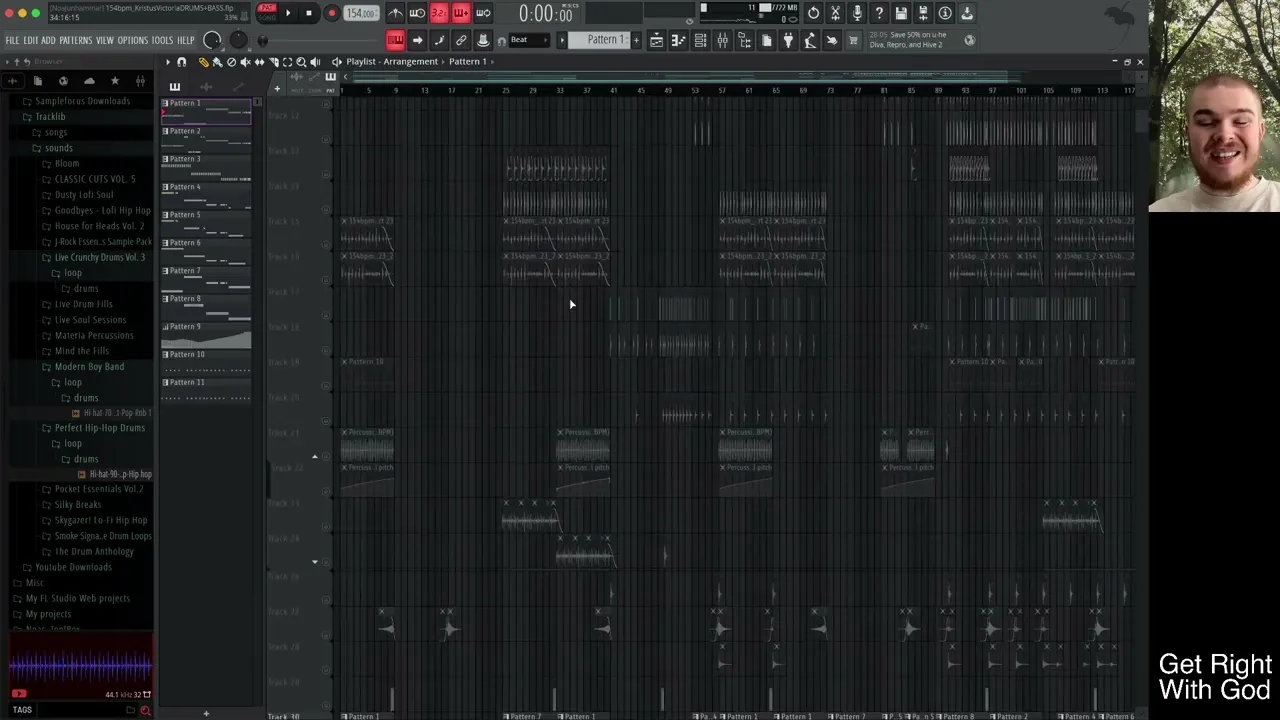Viewport: 1280px width, 720px height.
Task: Select Pattern 9 in the picker list
Action: (x=207, y=336)
